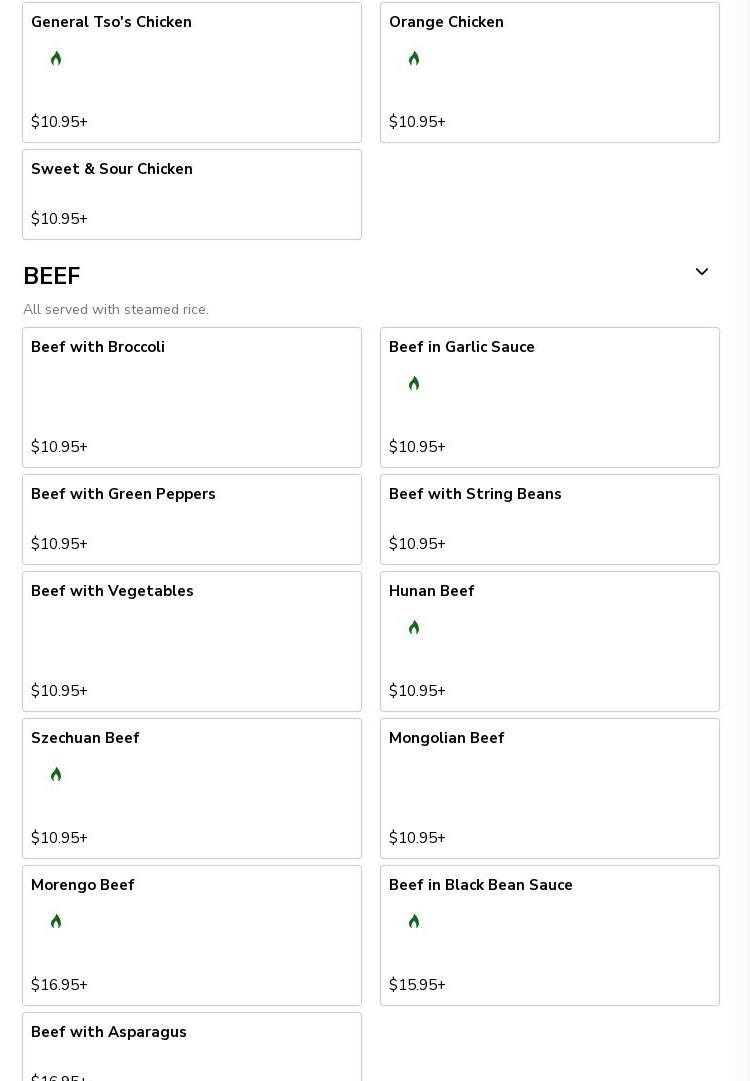Click the Morengo Beef spicy flame icon

click(x=56, y=922)
